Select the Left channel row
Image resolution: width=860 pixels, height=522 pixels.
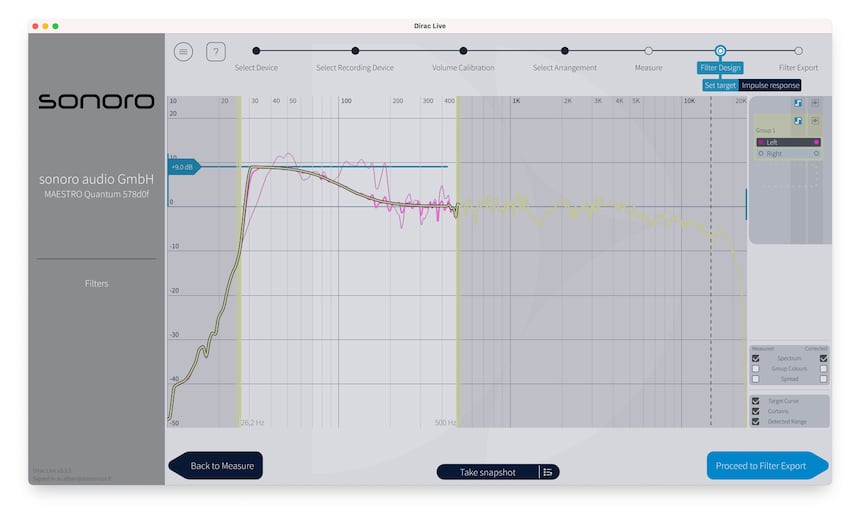coord(788,143)
